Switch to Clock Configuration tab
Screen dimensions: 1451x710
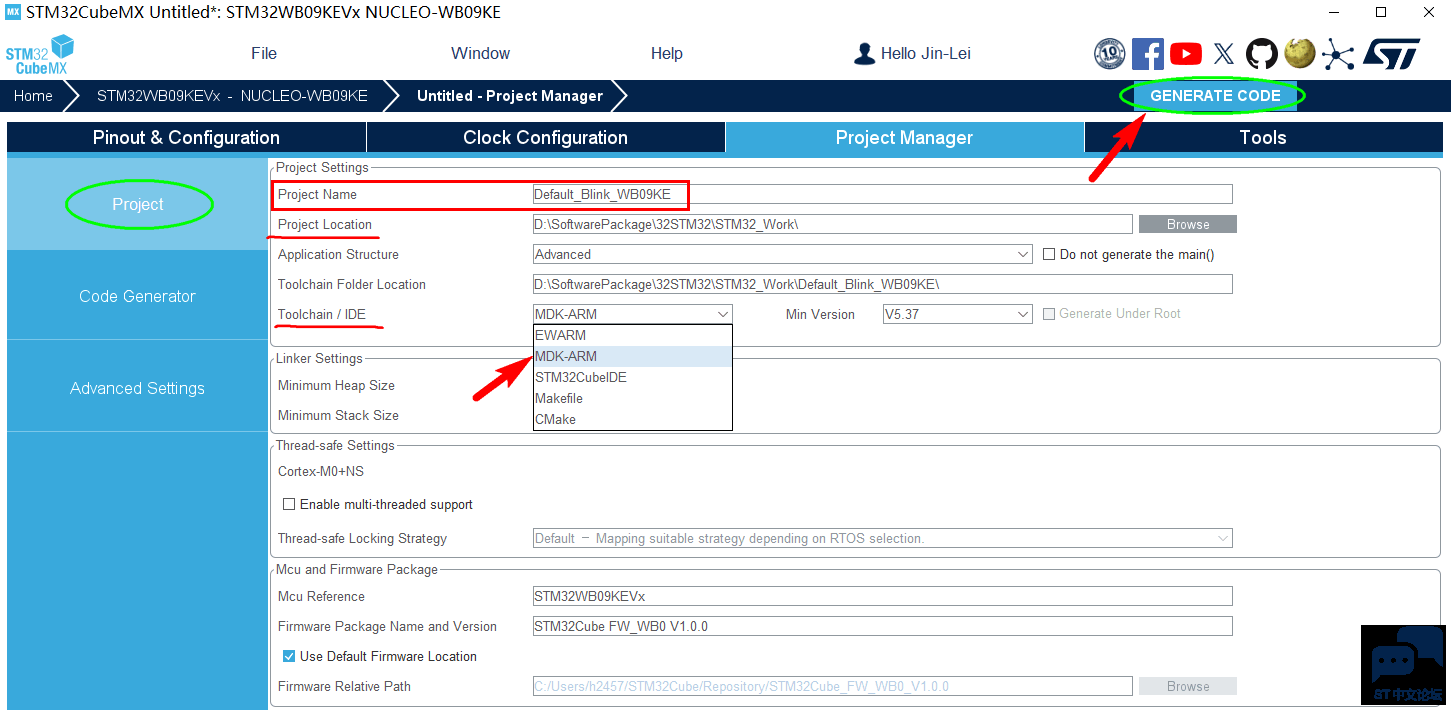click(546, 137)
